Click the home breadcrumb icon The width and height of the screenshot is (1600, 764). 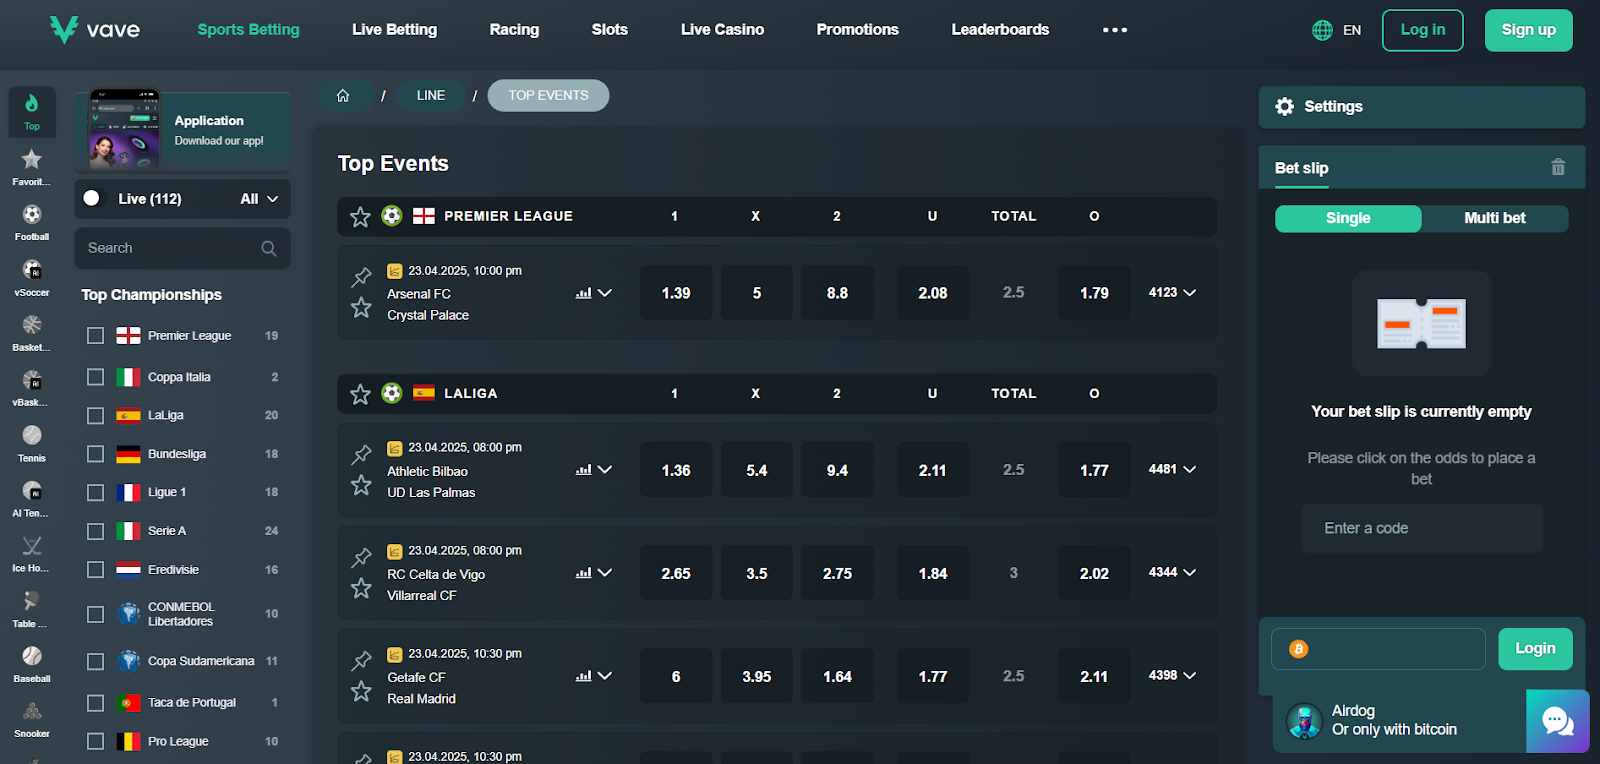pyautogui.click(x=343, y=95)
